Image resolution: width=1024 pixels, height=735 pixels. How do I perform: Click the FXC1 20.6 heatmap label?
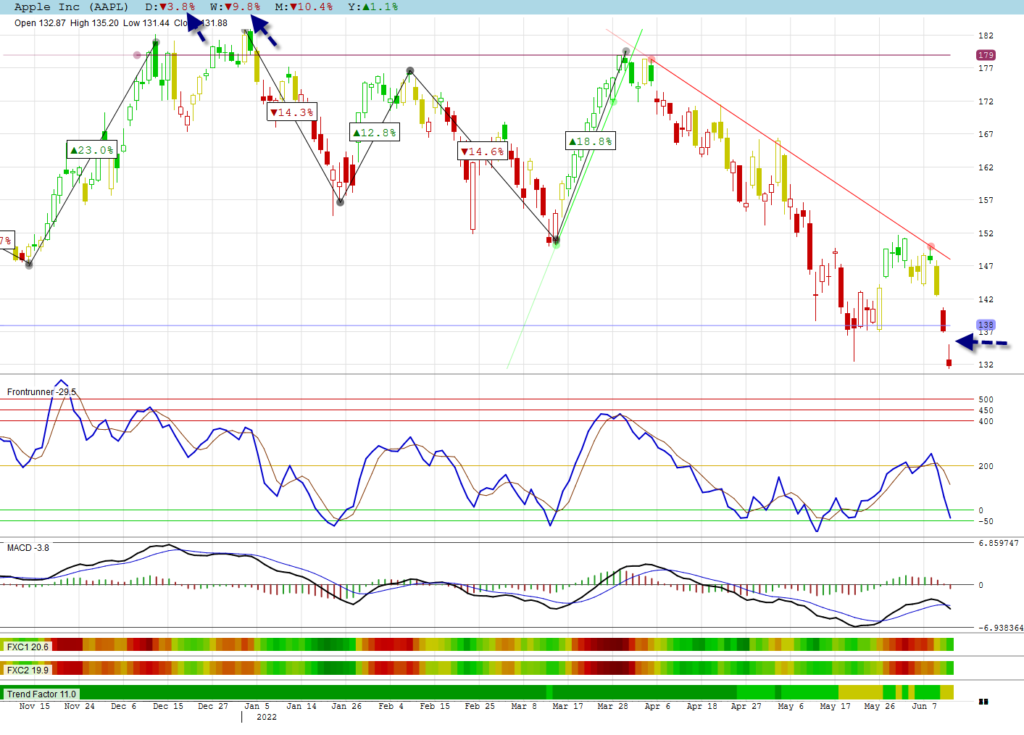click(x=27, y=647)
